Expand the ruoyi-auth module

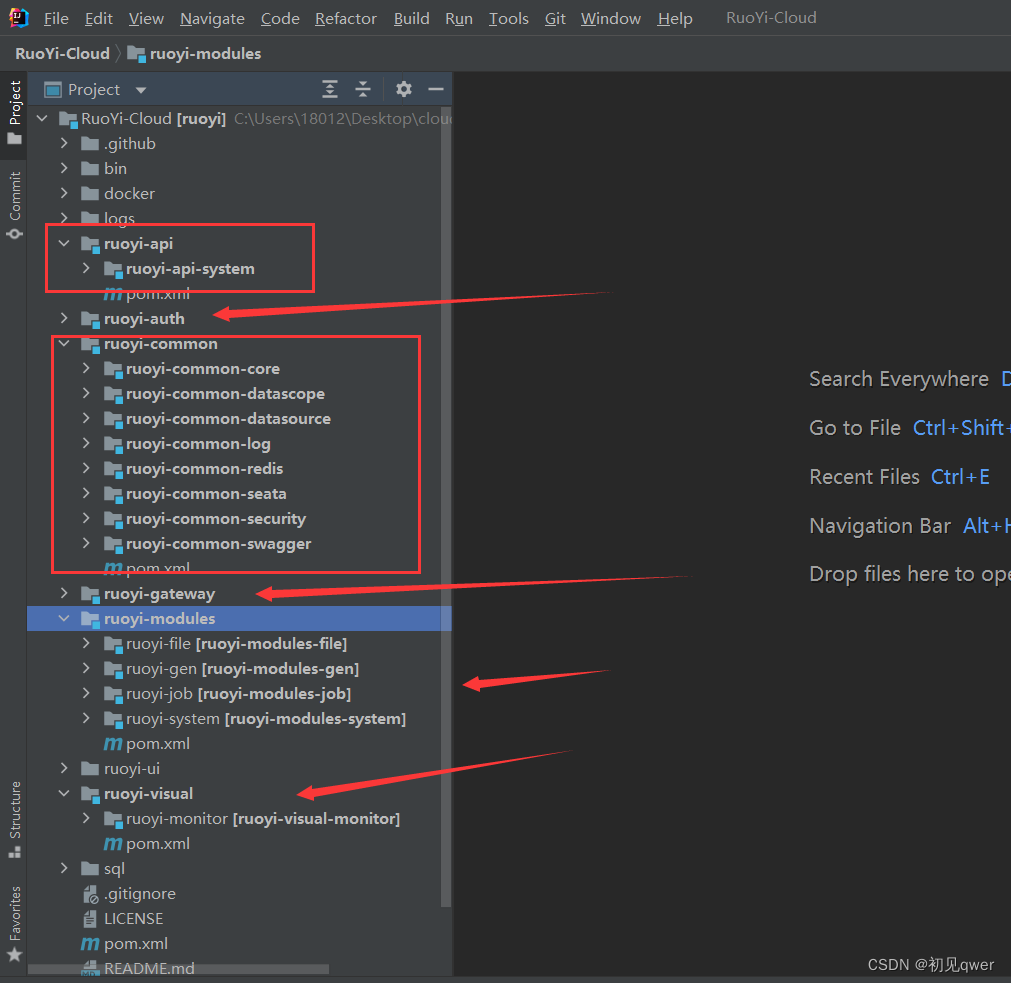point(64,318)
